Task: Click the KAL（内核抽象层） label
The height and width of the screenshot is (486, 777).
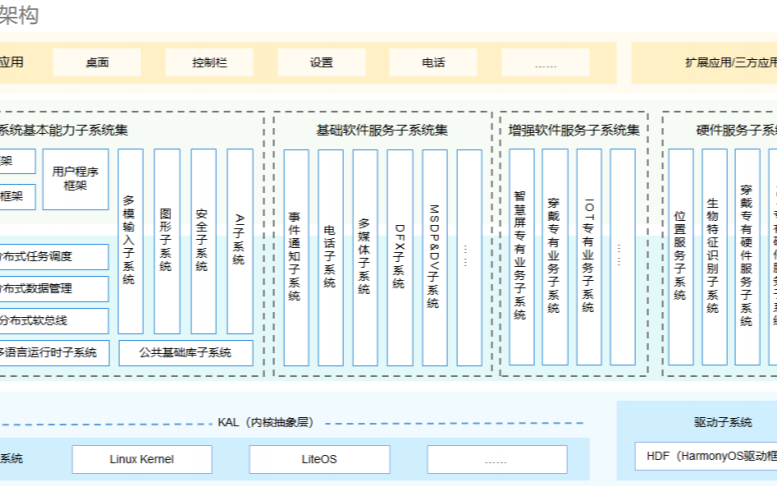Action: 266,423
